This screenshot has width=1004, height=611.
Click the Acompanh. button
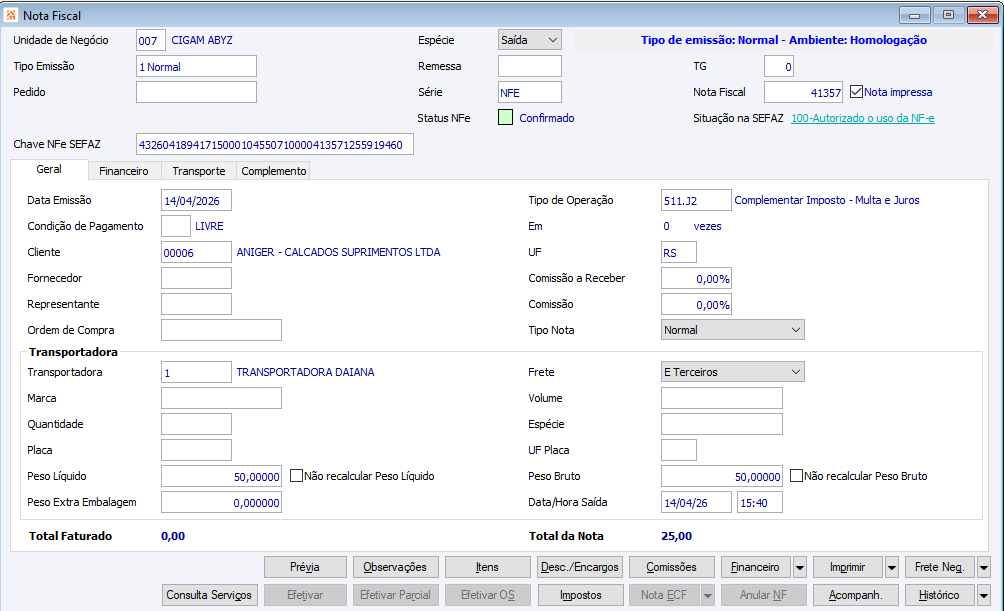[856, 595]
